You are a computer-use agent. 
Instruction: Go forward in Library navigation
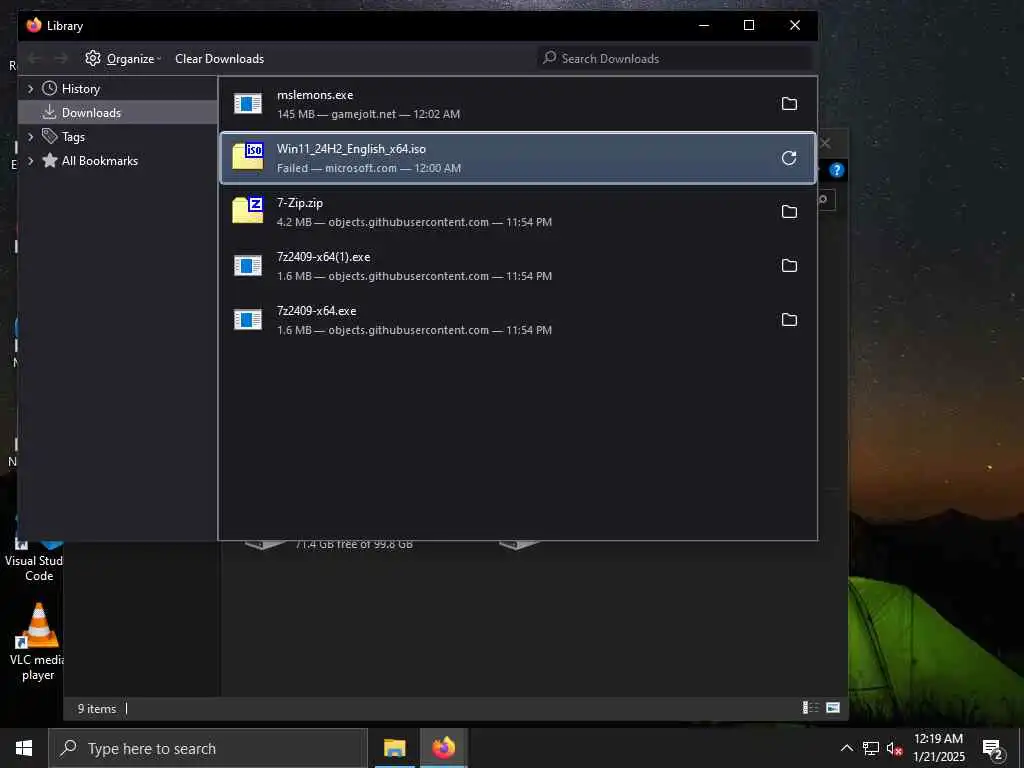point(61,58)
